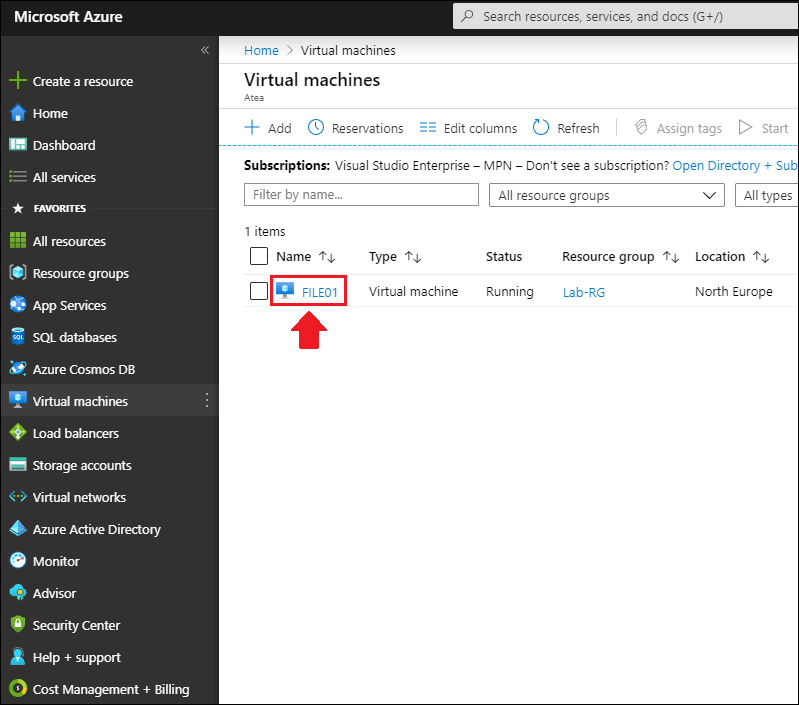Click the Cost Management + Billing icon
Image resolution: width=799 pixels, height=705 pixels.
[x=18, y=689]
